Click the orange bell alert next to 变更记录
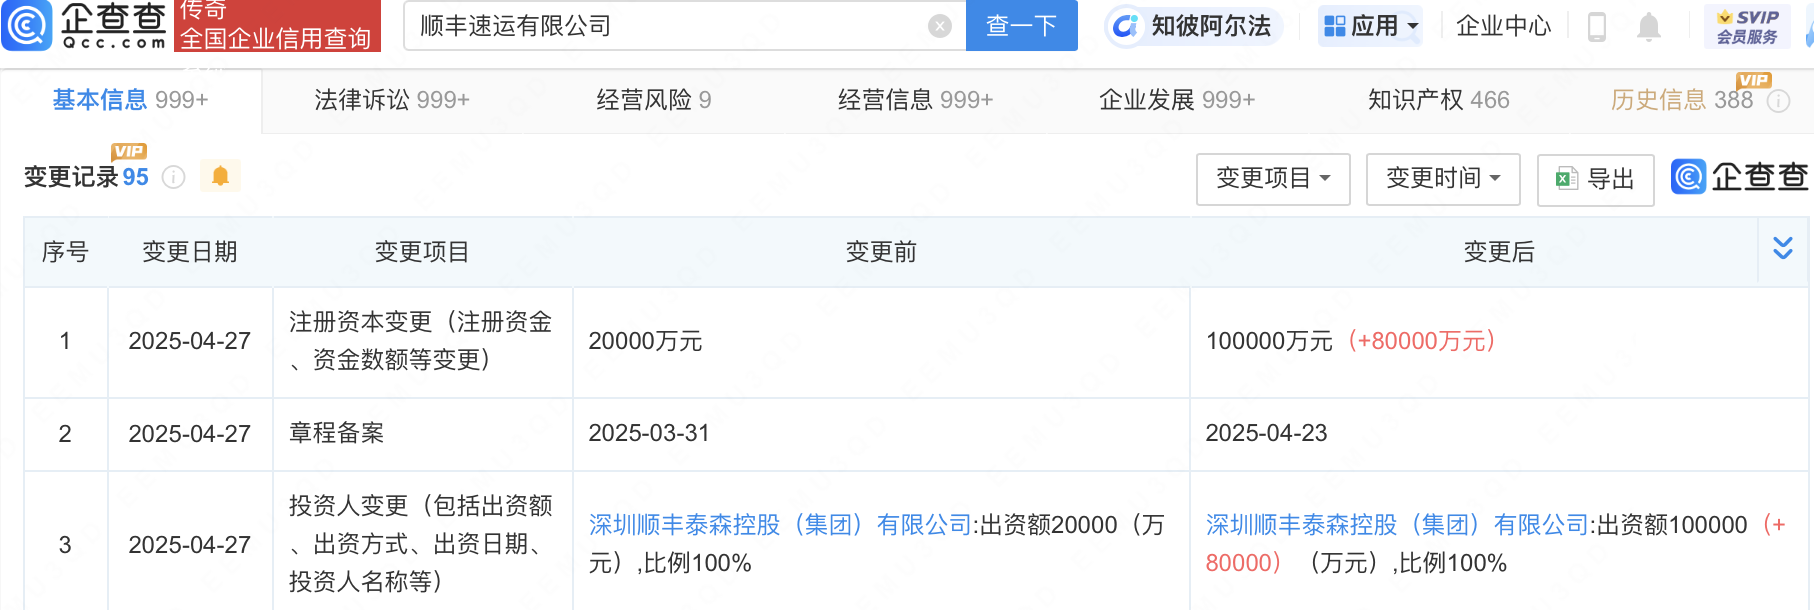Image resolution: width=1814 pixels, height=610 pixels. [x=220, y=176]
